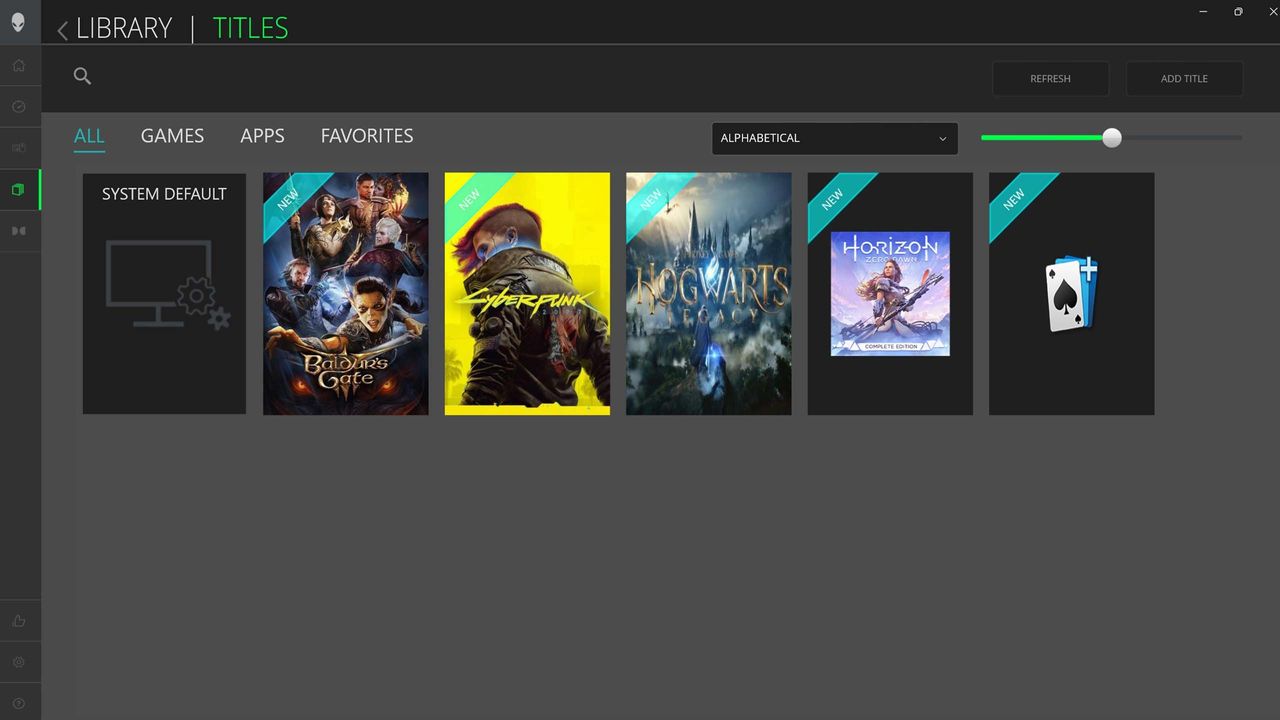Image resolution: width=1280 pixels, height=720 pixels.
Task: Click the thumbnail size slider handle
Action: point(1112,138)
